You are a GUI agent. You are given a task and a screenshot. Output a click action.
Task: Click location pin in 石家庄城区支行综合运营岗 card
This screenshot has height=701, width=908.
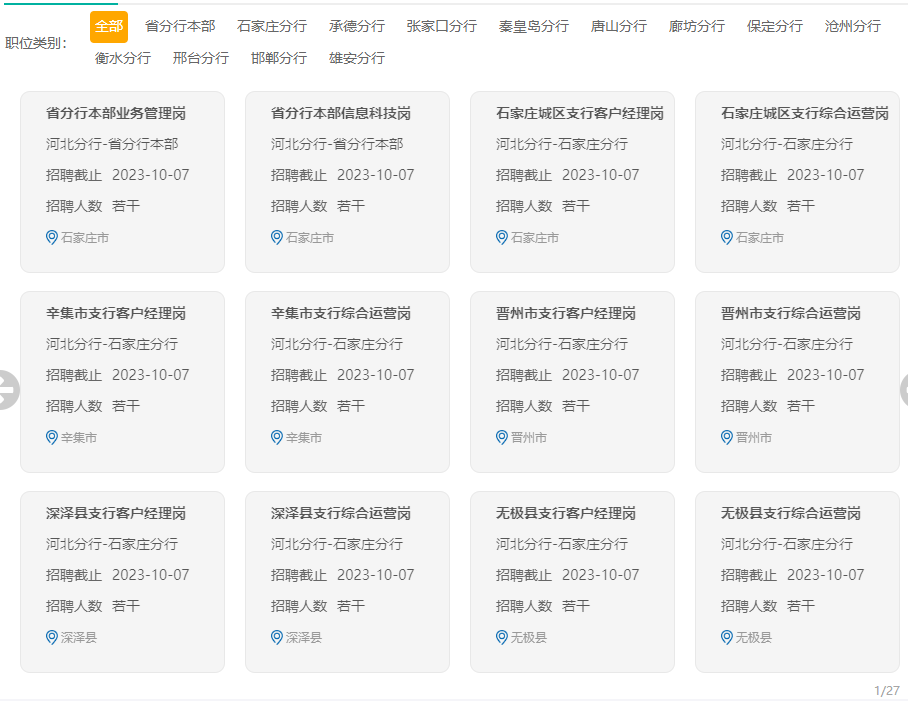[727, 237]
